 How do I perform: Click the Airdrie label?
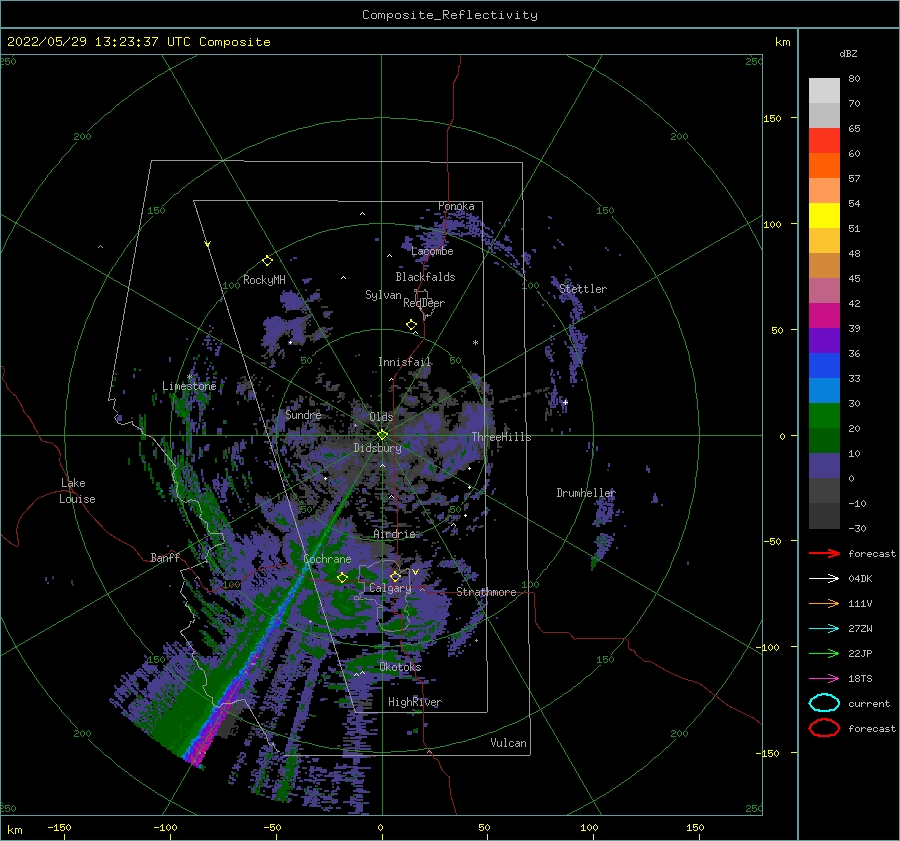394,534
